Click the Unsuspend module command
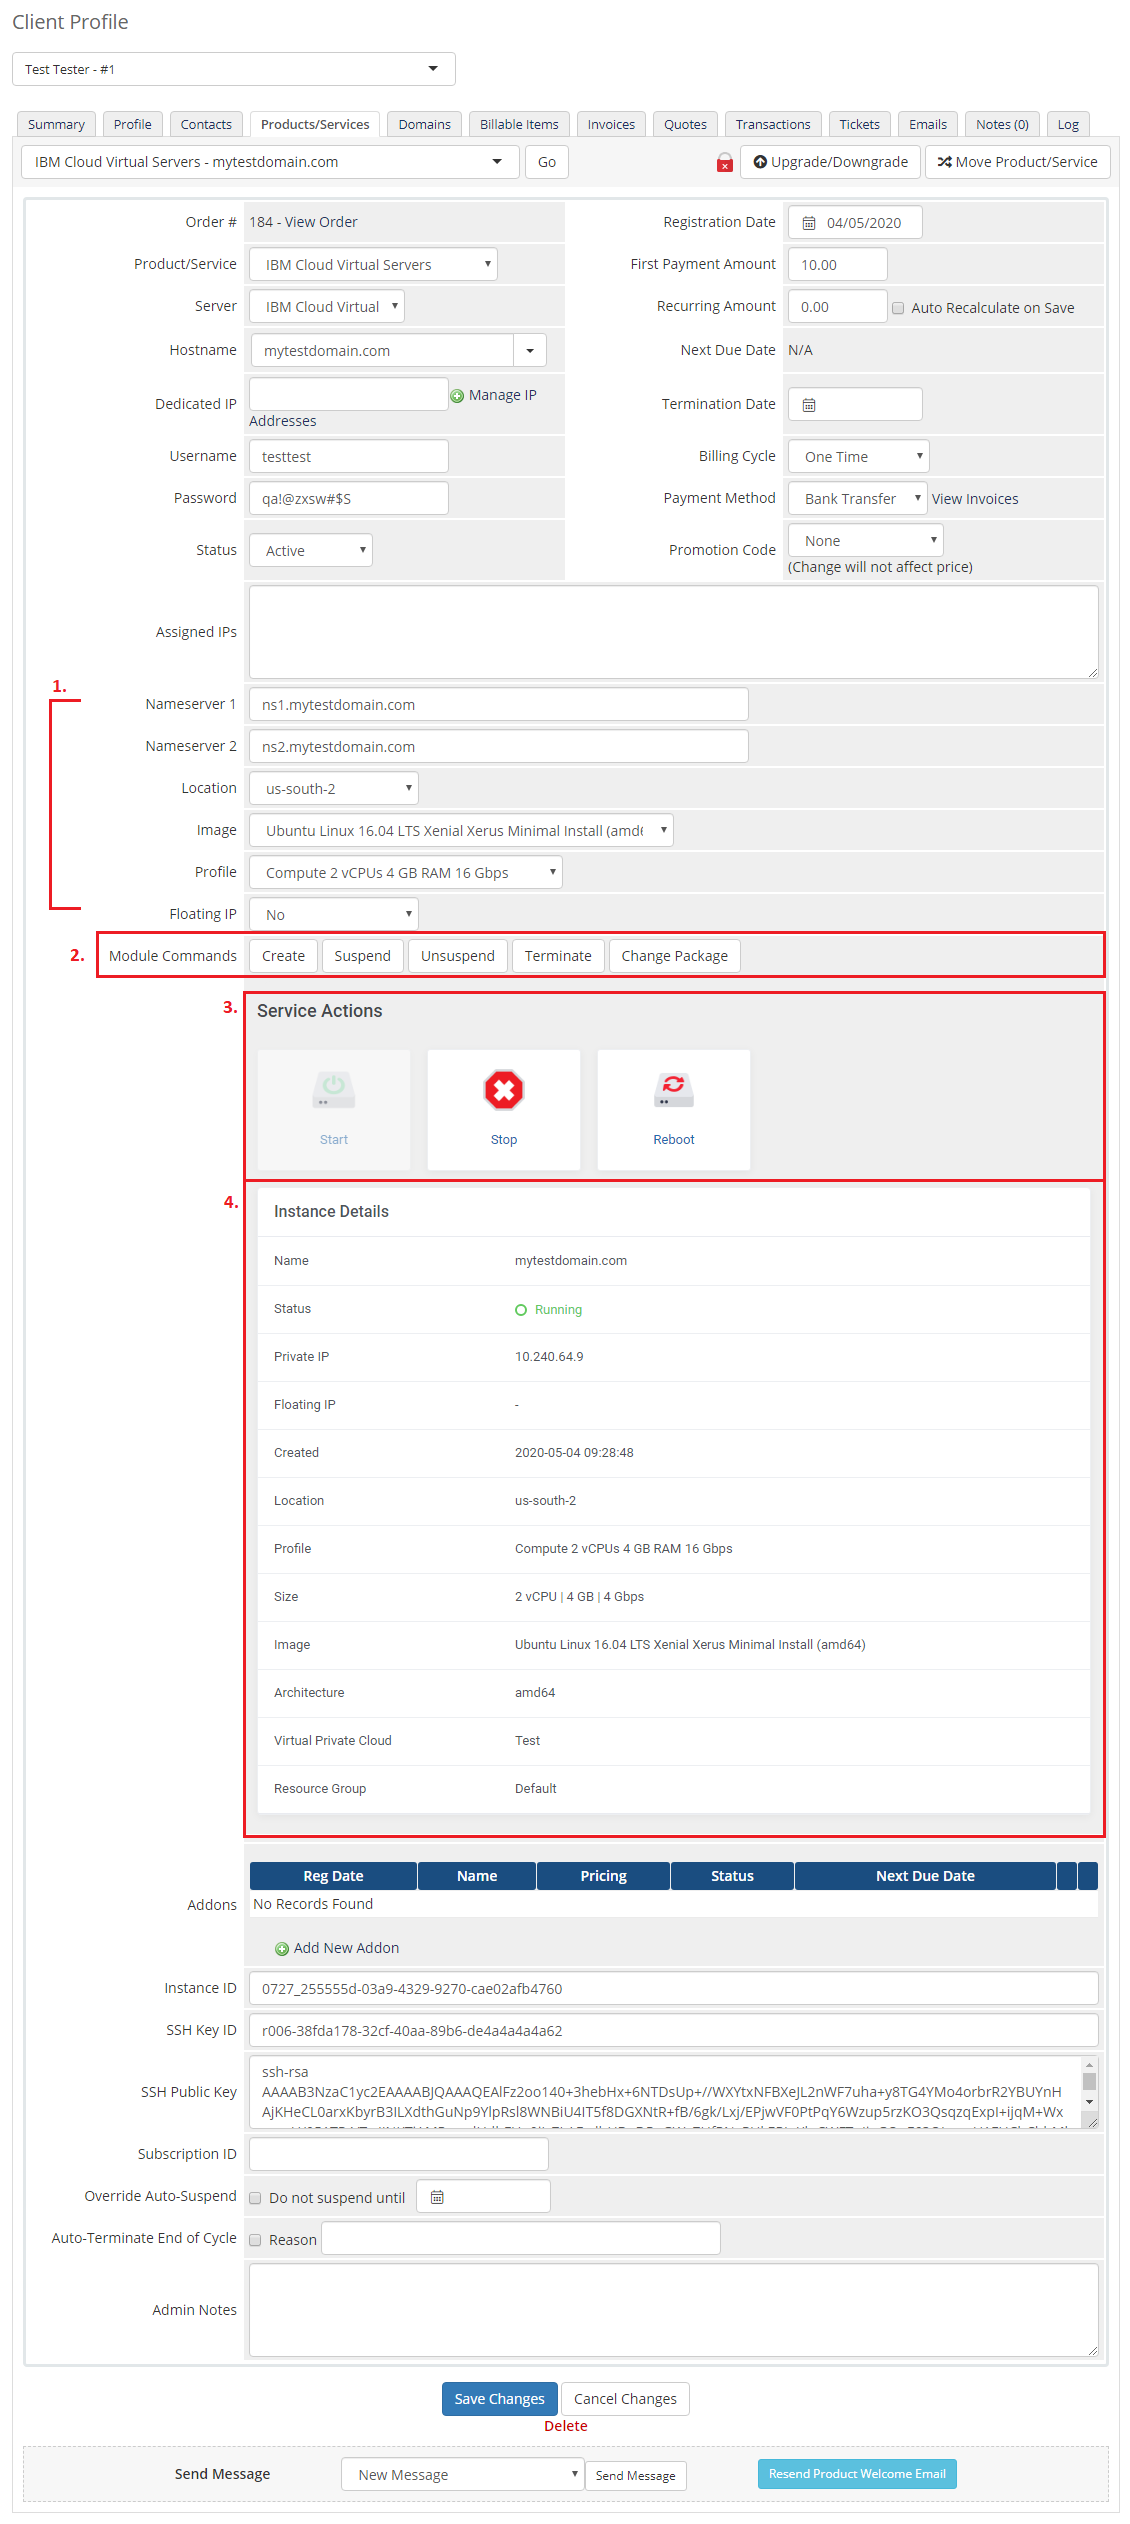 (458, 956)
